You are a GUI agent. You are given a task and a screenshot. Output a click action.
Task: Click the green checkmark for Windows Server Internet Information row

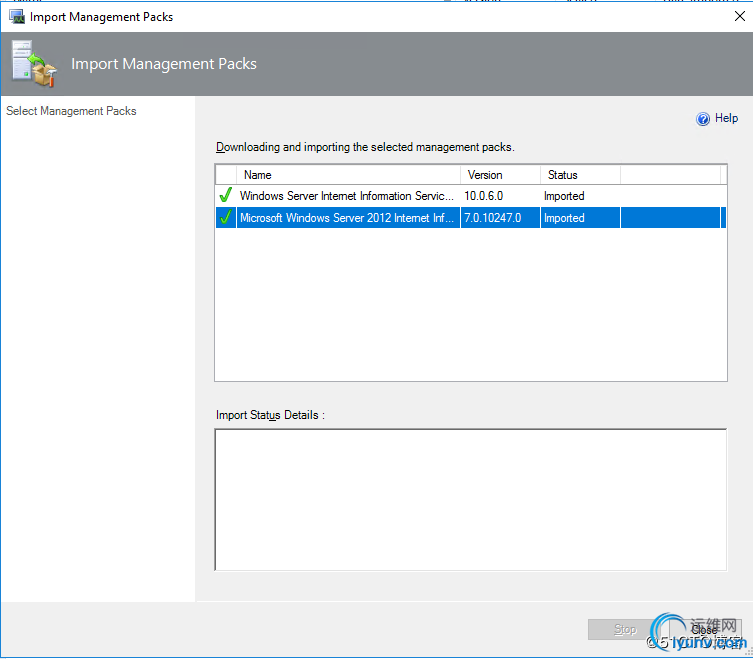tap(226, 195)
